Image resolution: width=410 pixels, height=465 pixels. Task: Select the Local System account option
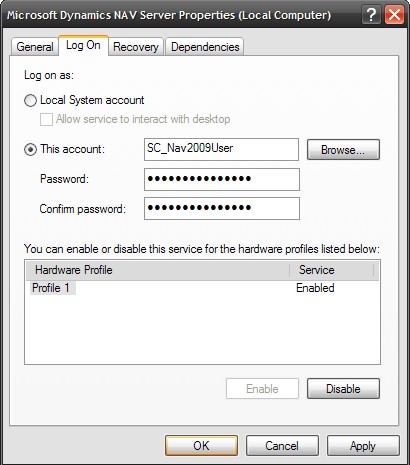click(x=30, y=100)
